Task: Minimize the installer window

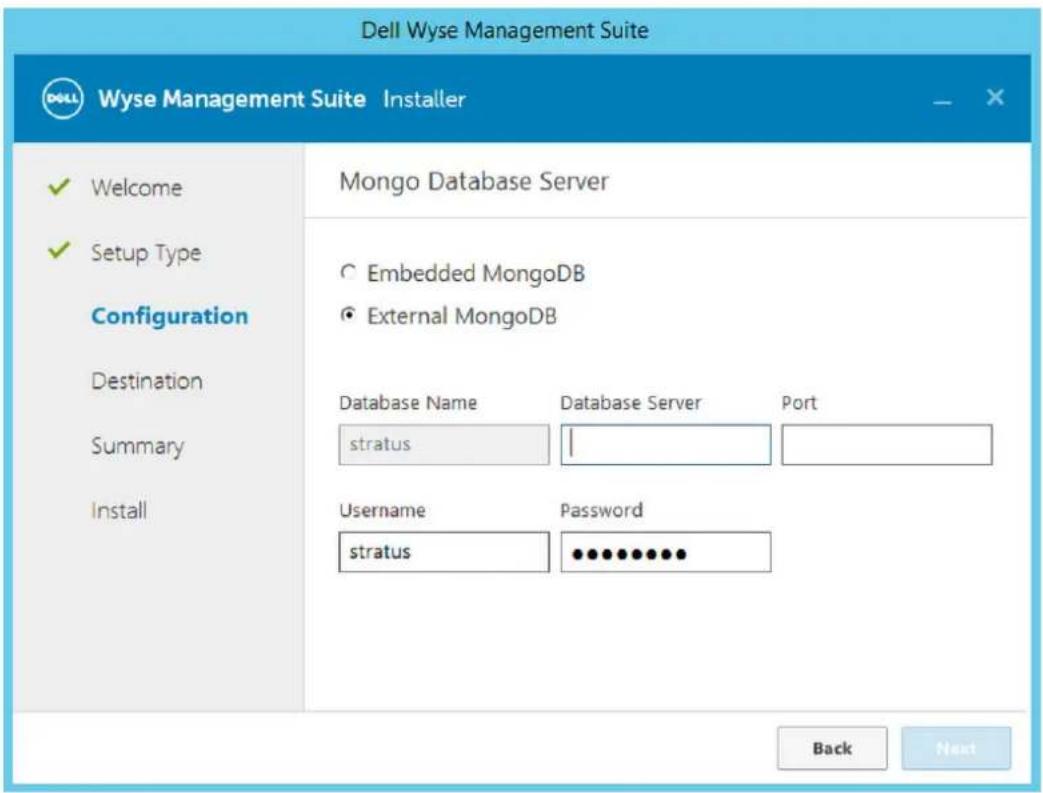Action: click(942, 102)
